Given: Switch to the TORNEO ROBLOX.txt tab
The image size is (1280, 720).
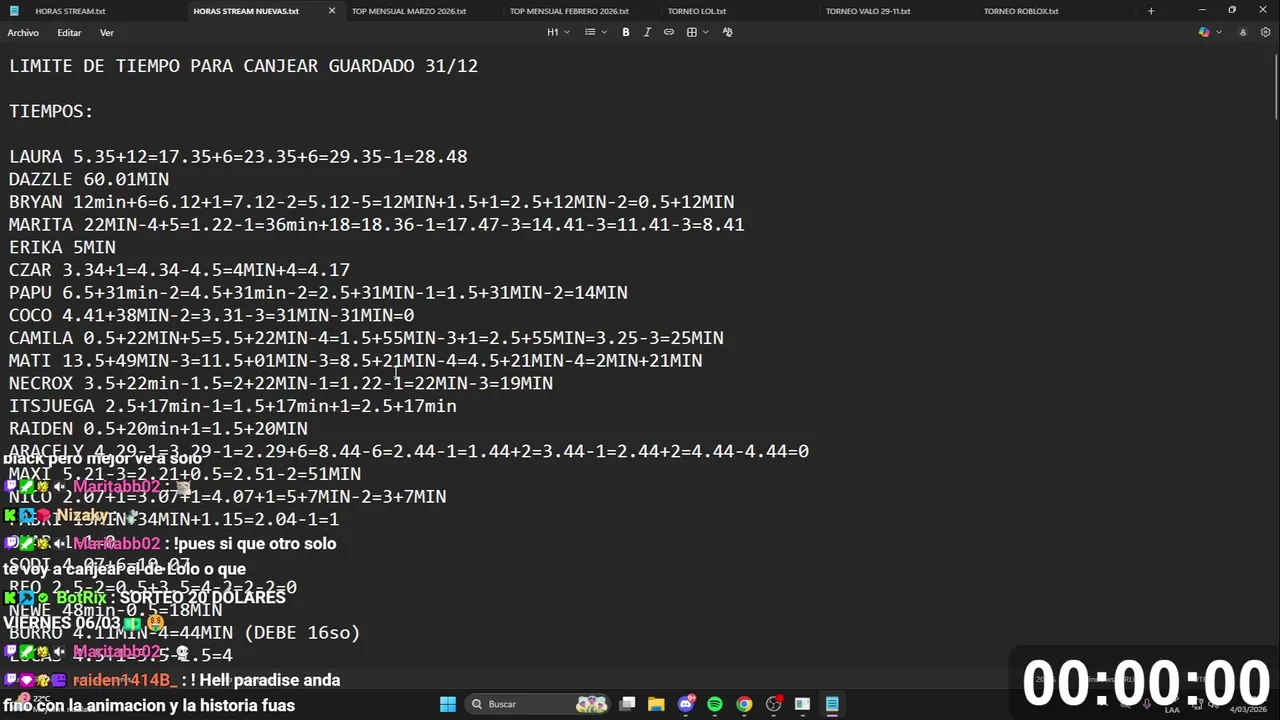Looking at the screenshot, I should [x=1021, y=11].
